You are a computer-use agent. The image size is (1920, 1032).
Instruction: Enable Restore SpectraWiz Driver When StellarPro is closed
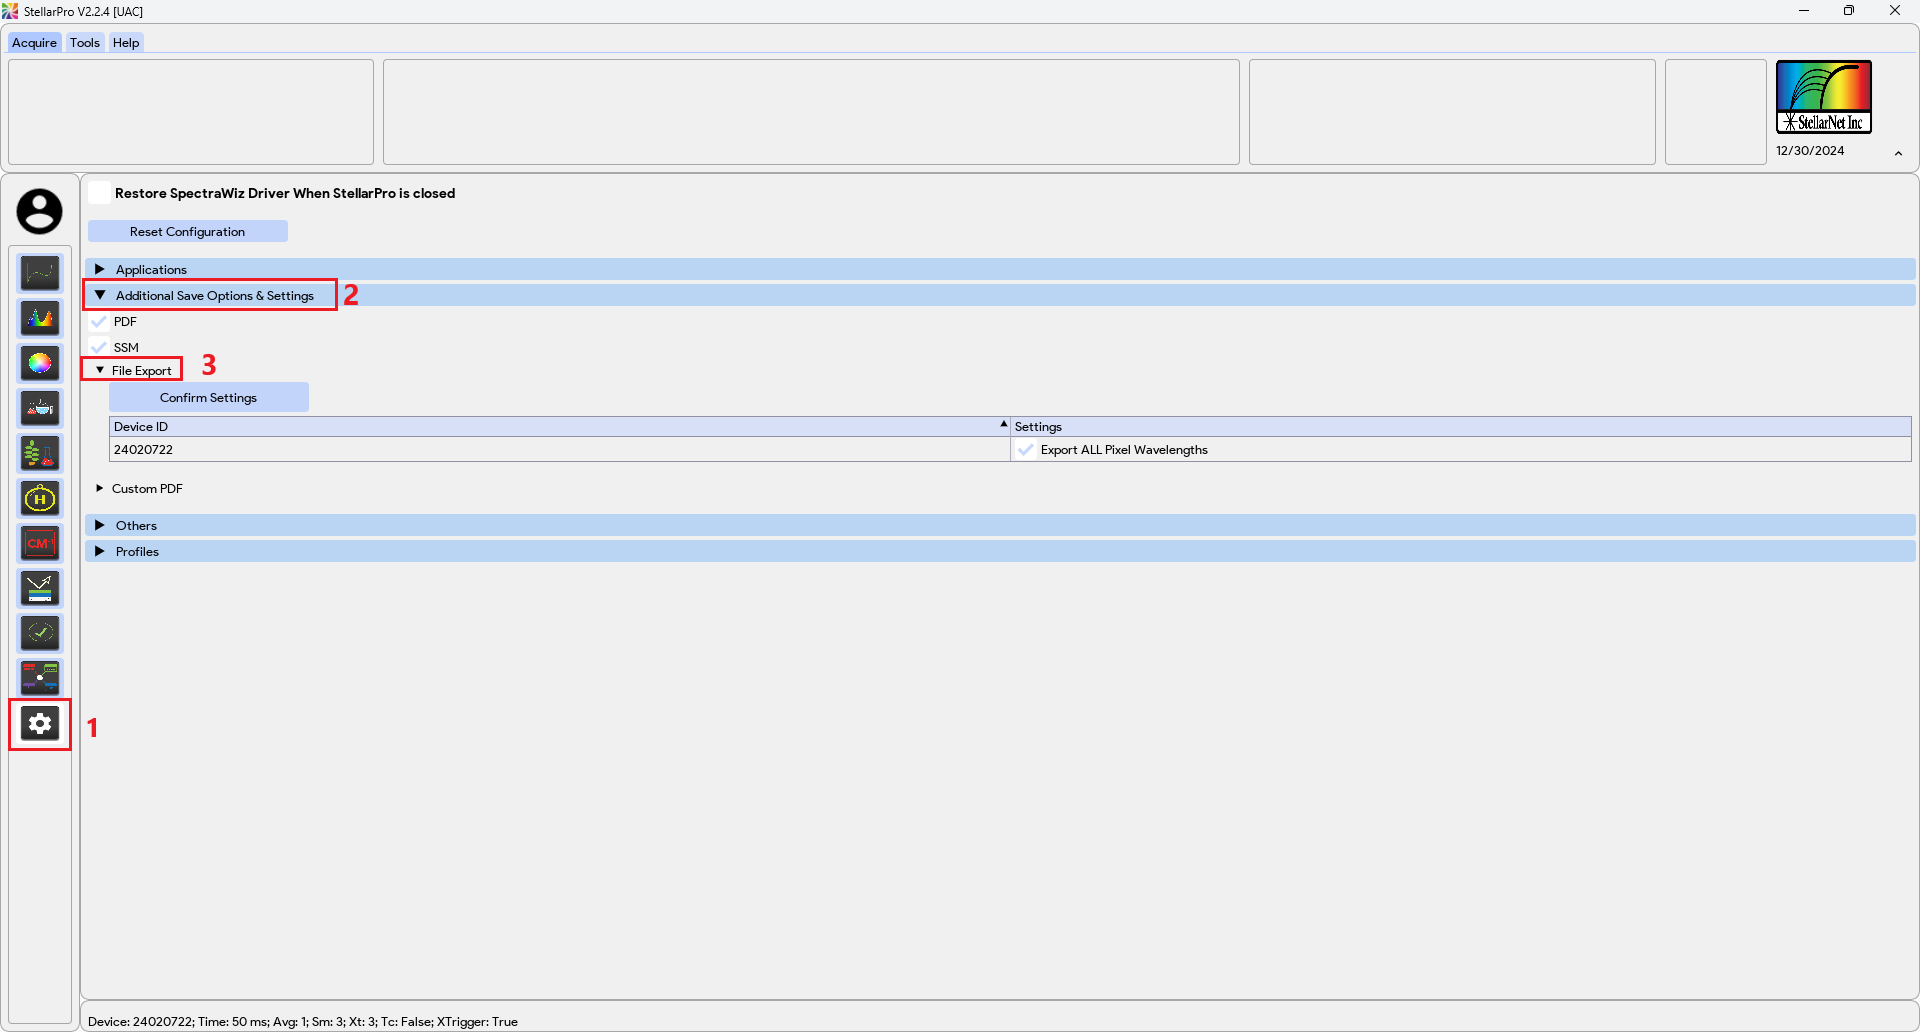(x=99, y=192)
